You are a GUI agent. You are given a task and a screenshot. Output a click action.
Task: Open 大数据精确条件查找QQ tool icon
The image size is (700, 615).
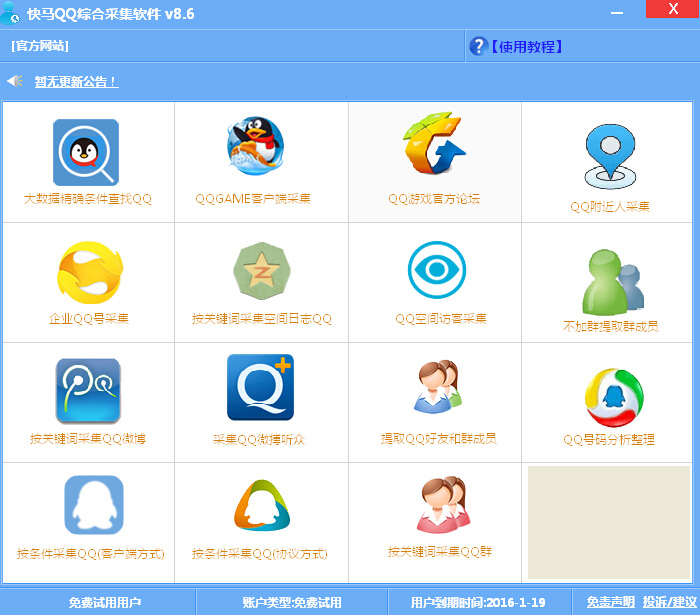tap(86, 153)
